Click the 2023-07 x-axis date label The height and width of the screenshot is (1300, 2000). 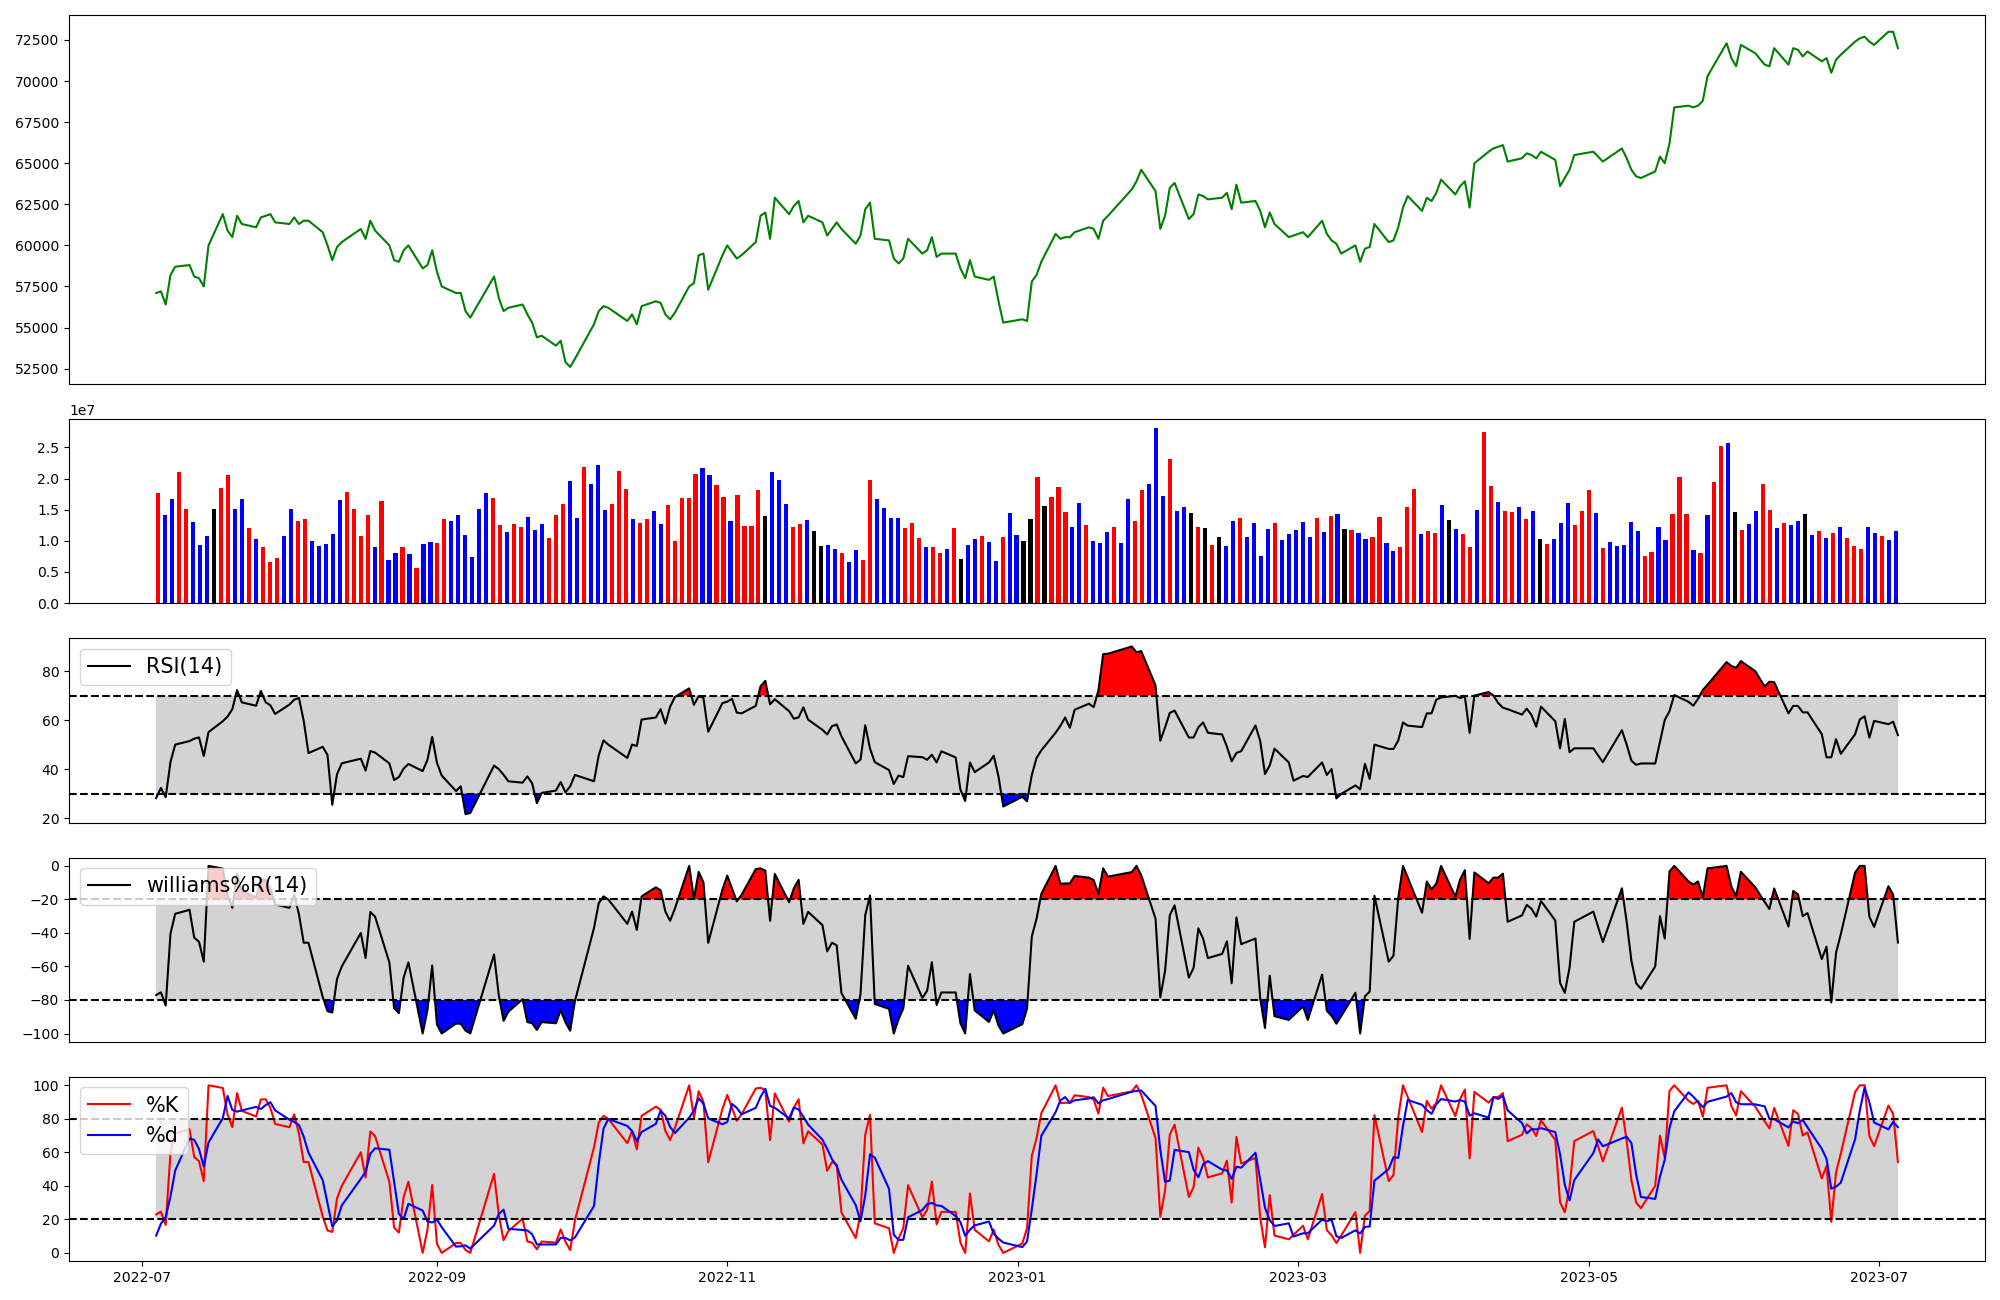click(1879, 1277)
